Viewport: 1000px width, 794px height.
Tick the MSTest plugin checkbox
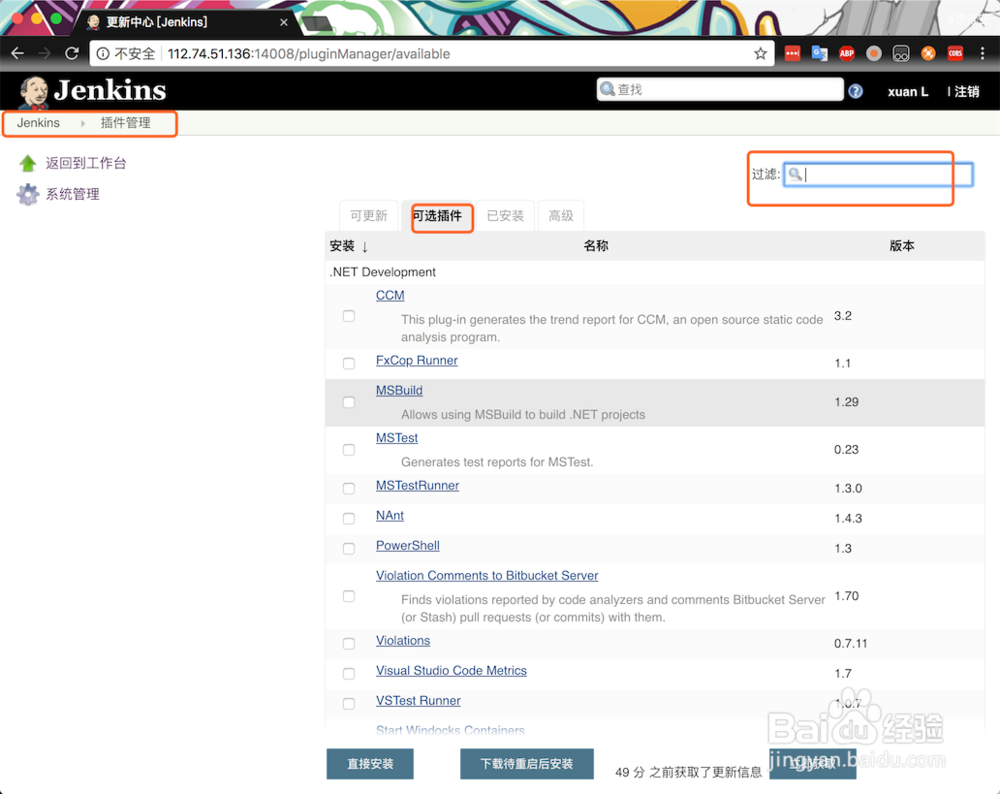(x=349, y=450)
